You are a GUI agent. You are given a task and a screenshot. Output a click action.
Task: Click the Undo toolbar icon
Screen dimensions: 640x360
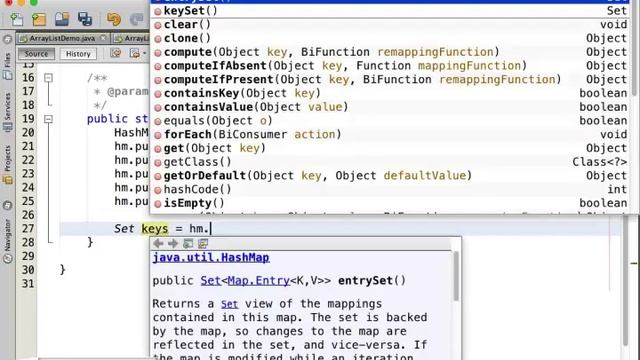pos(114,19)
